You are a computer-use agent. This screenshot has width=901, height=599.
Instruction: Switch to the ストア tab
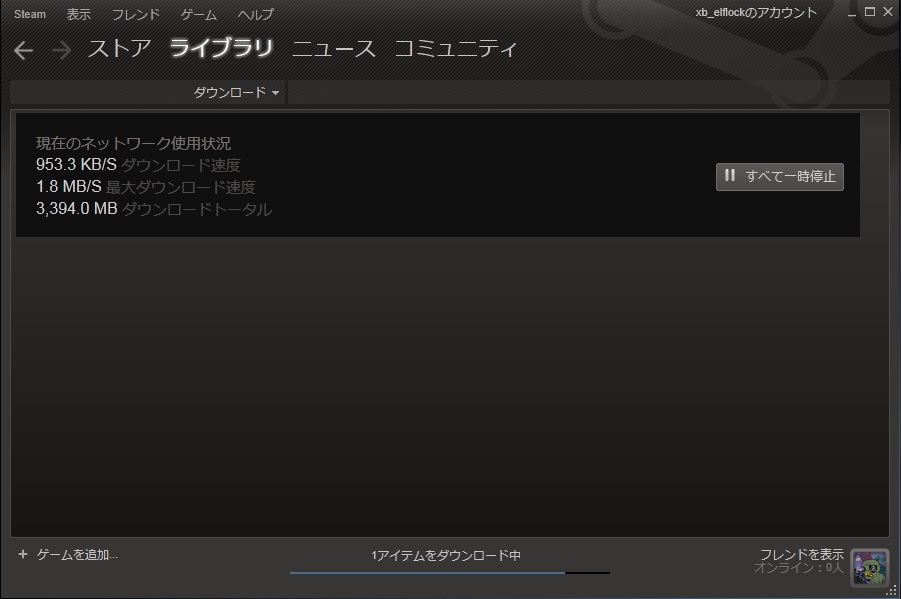[x=120, y=49]
